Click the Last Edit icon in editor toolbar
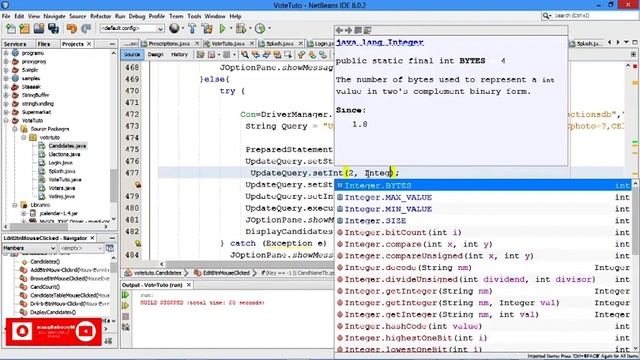 (200, 54)
